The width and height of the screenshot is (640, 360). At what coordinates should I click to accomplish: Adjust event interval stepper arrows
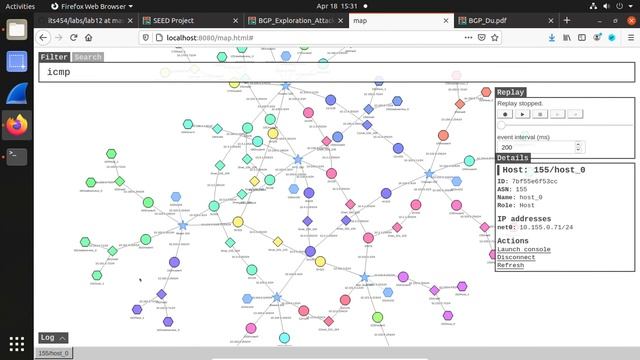coord(578,147)
